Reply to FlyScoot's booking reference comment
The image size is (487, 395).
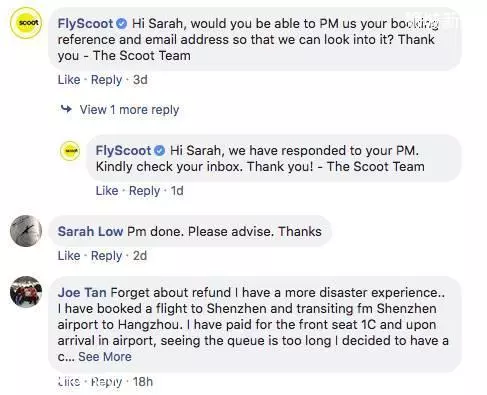(x=107, y=80)
